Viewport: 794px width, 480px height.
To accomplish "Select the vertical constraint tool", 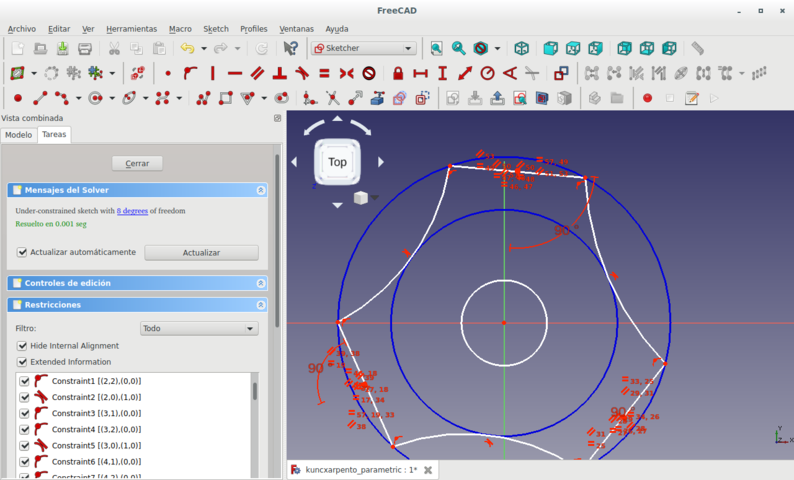I will click(x=212, y=73).
